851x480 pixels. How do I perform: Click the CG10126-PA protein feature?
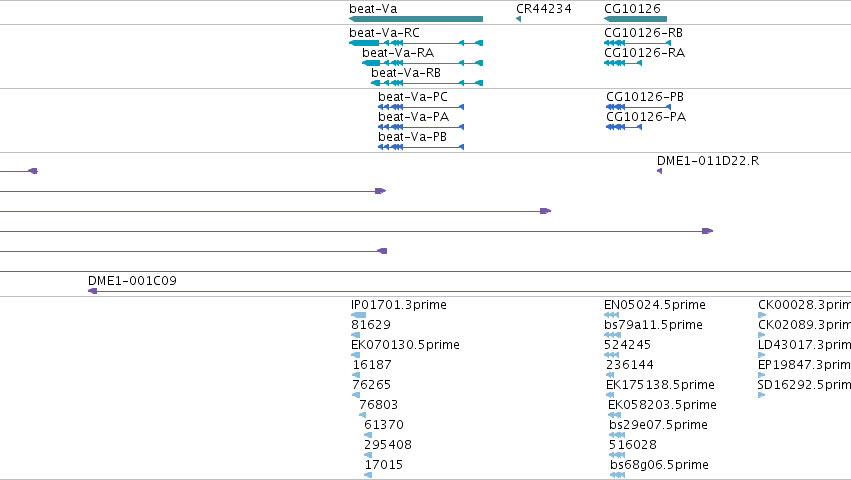pos(624,127)
